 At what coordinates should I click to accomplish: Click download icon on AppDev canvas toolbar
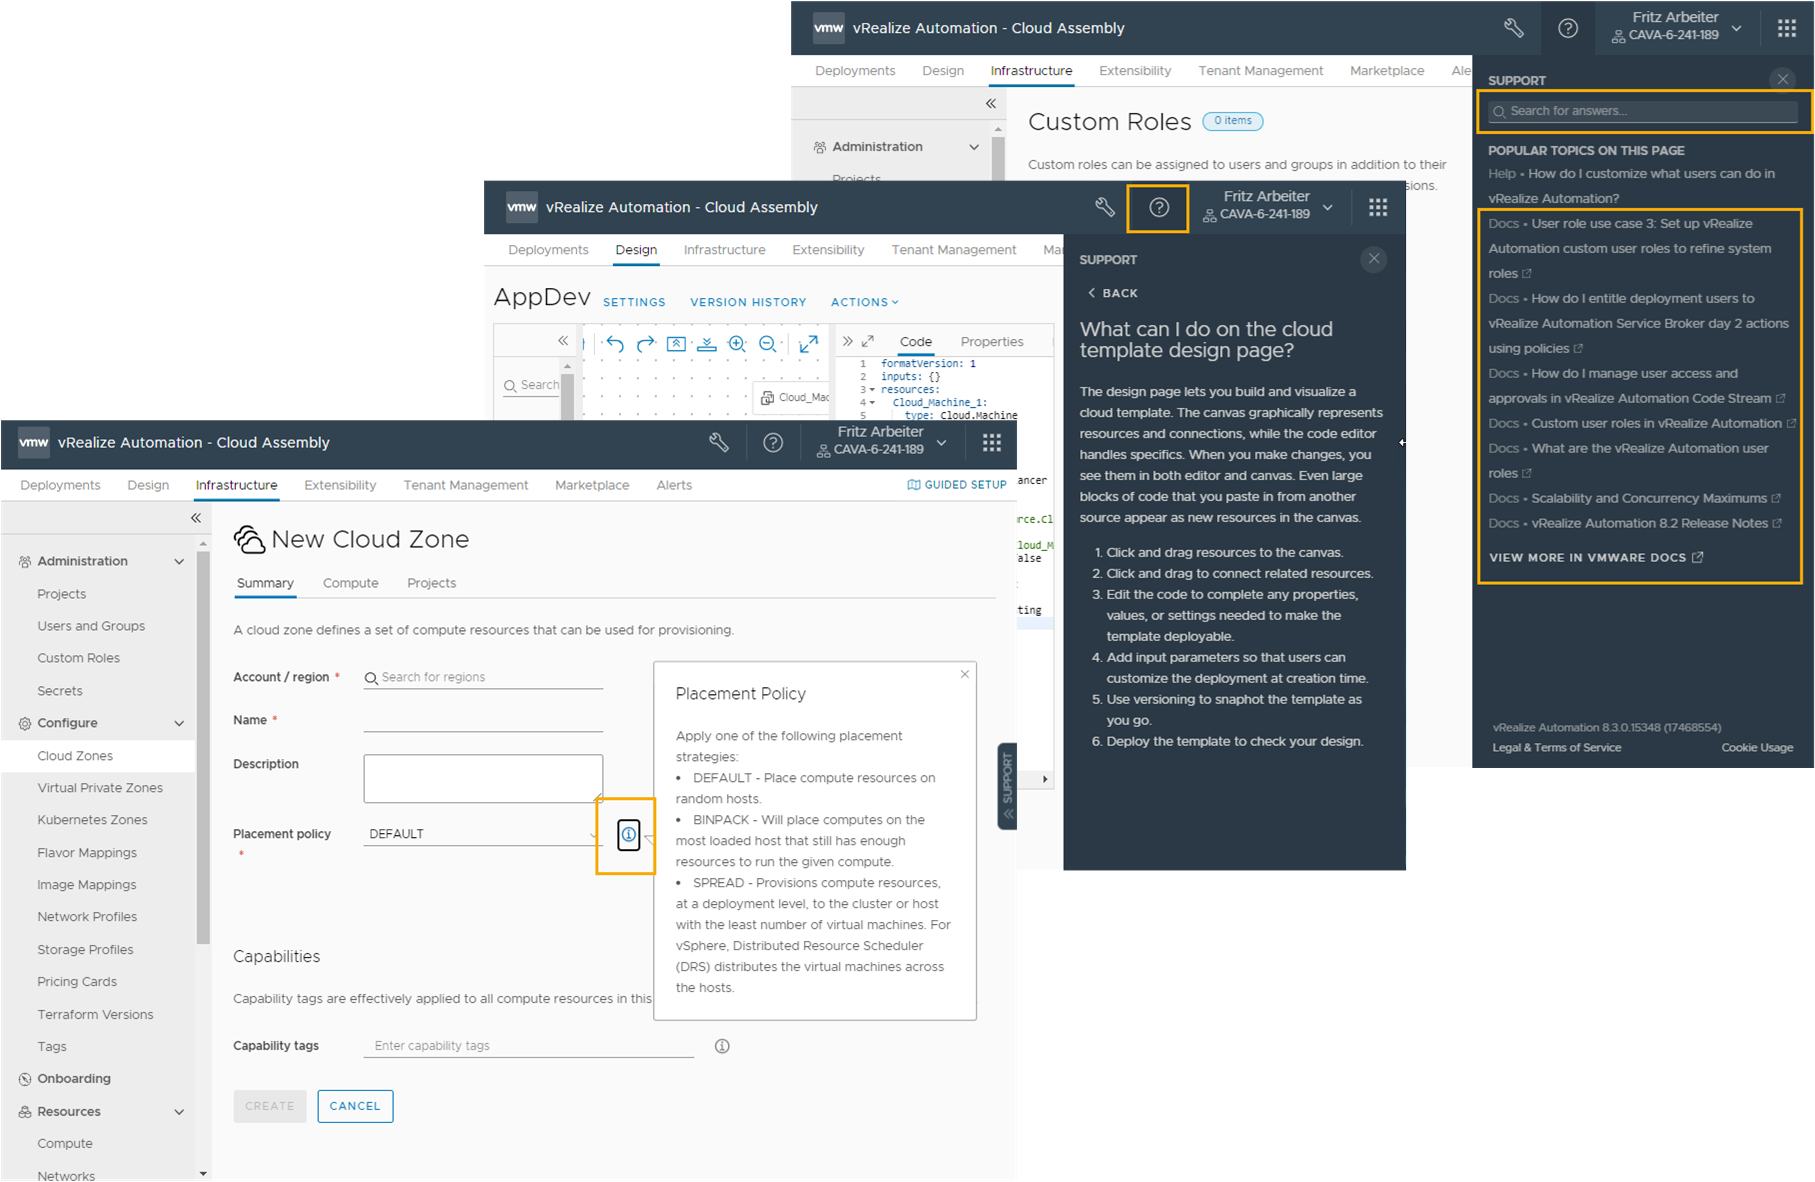point(706,344)
